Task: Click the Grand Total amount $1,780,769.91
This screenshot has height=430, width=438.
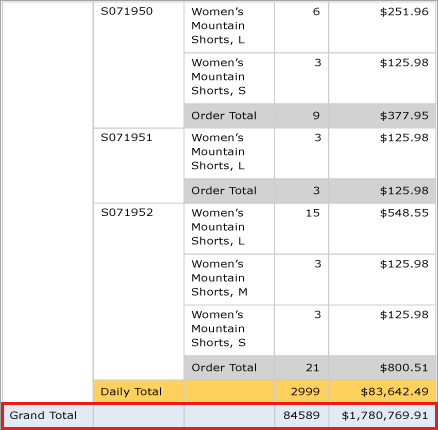Action: coord(382,415)
